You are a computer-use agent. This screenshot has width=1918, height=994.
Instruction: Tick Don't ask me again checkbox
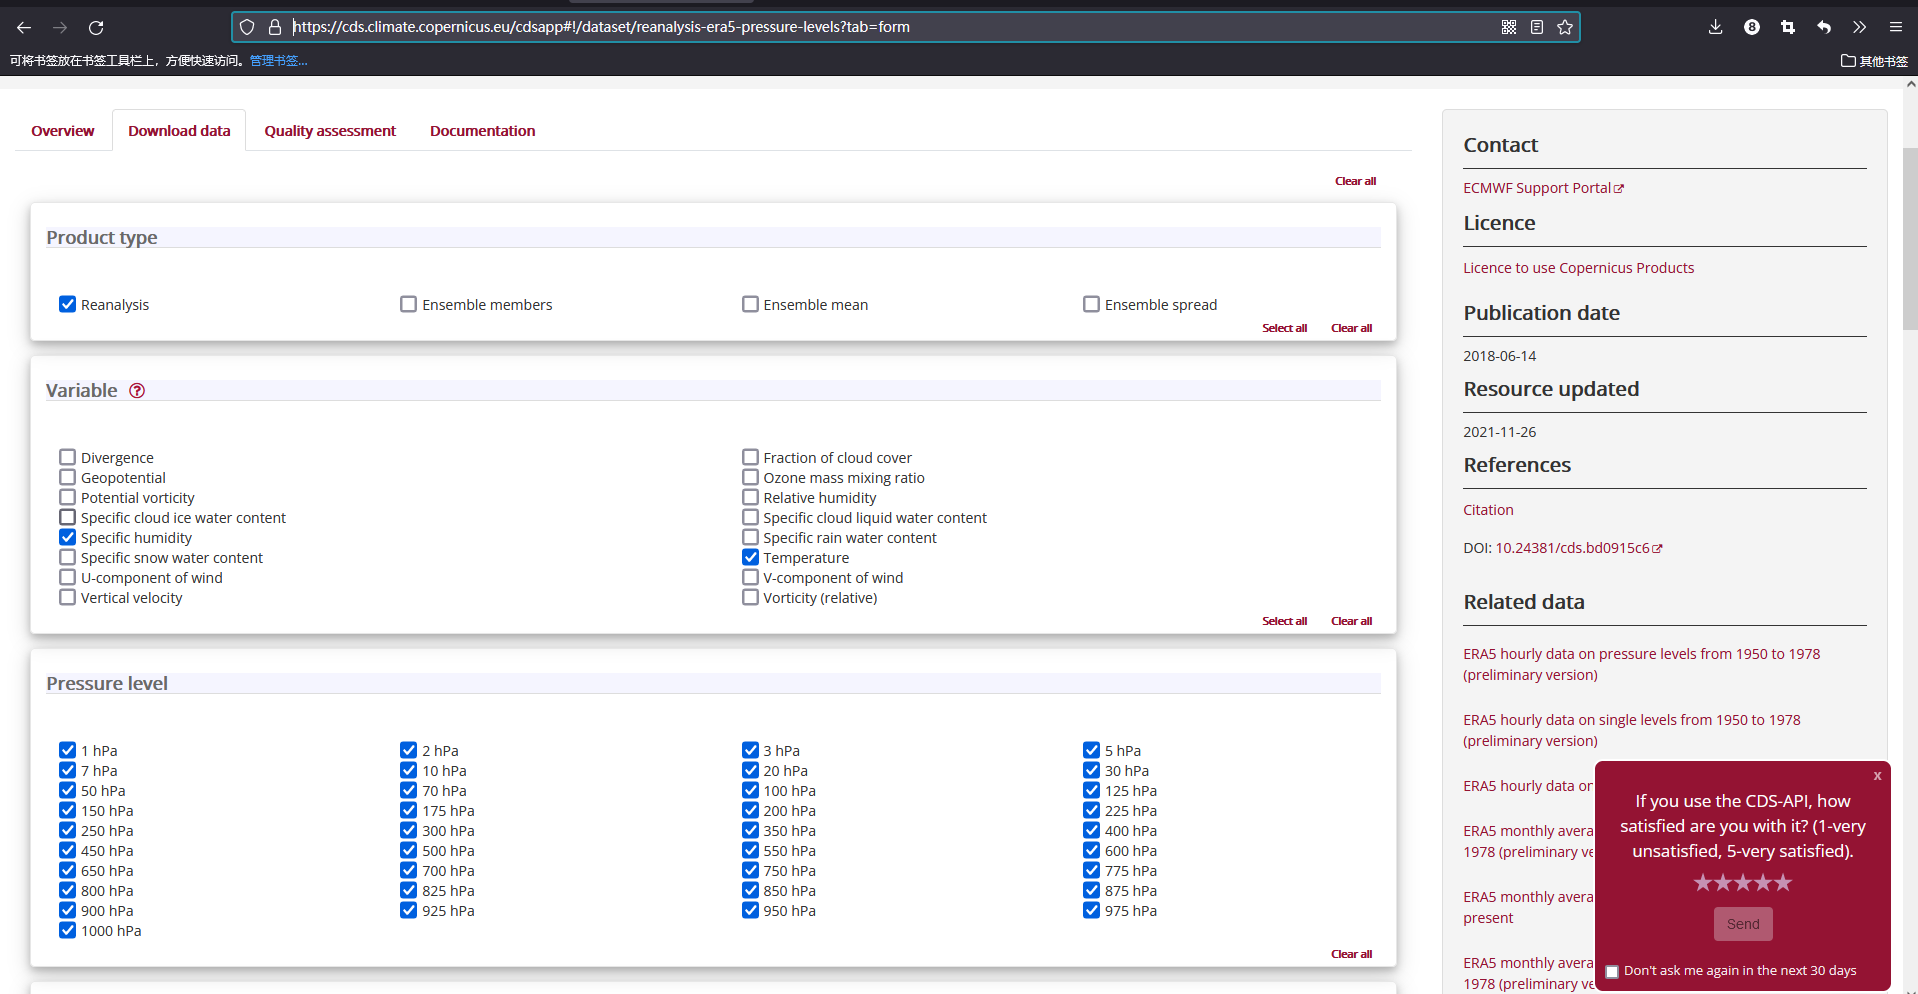pos(1612,972)
